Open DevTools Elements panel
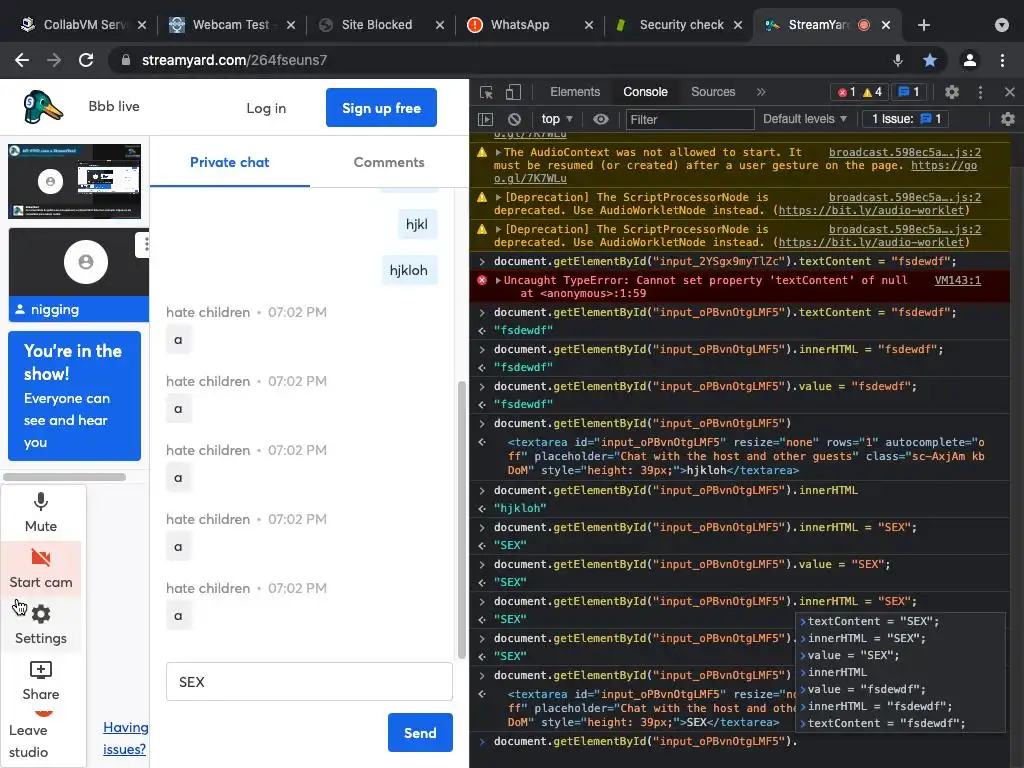 point(575,92)
